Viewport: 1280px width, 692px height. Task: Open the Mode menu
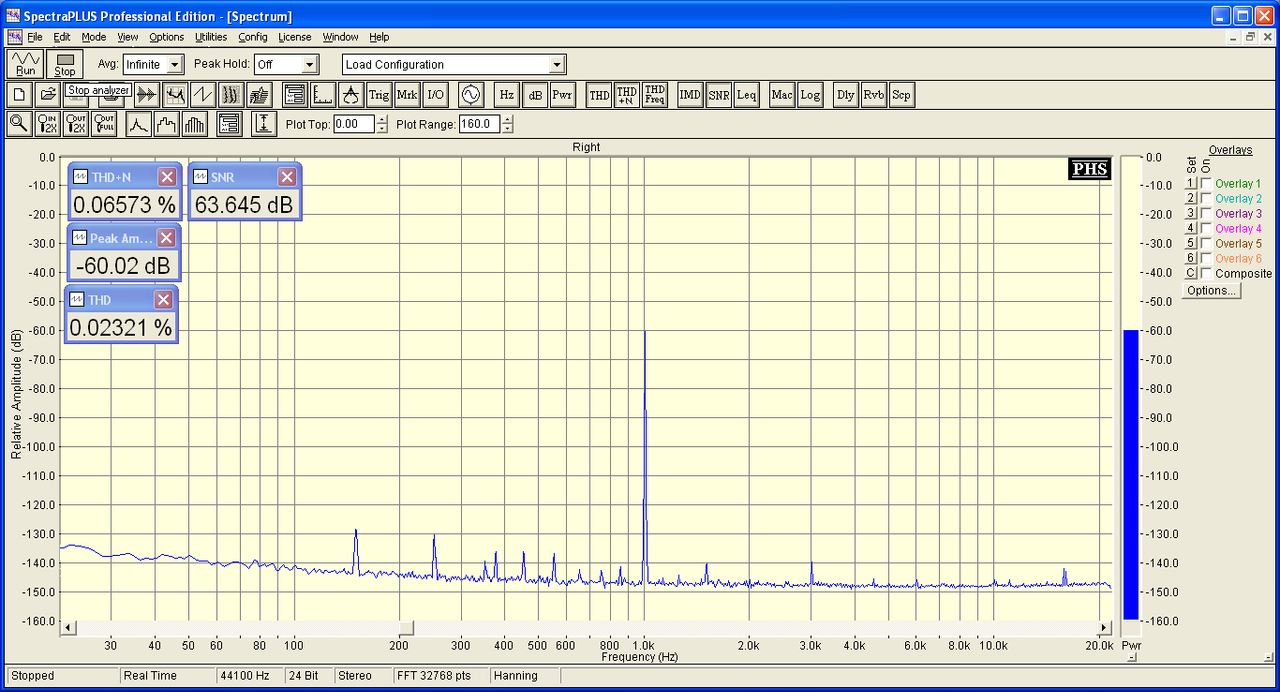pos(94,37)
